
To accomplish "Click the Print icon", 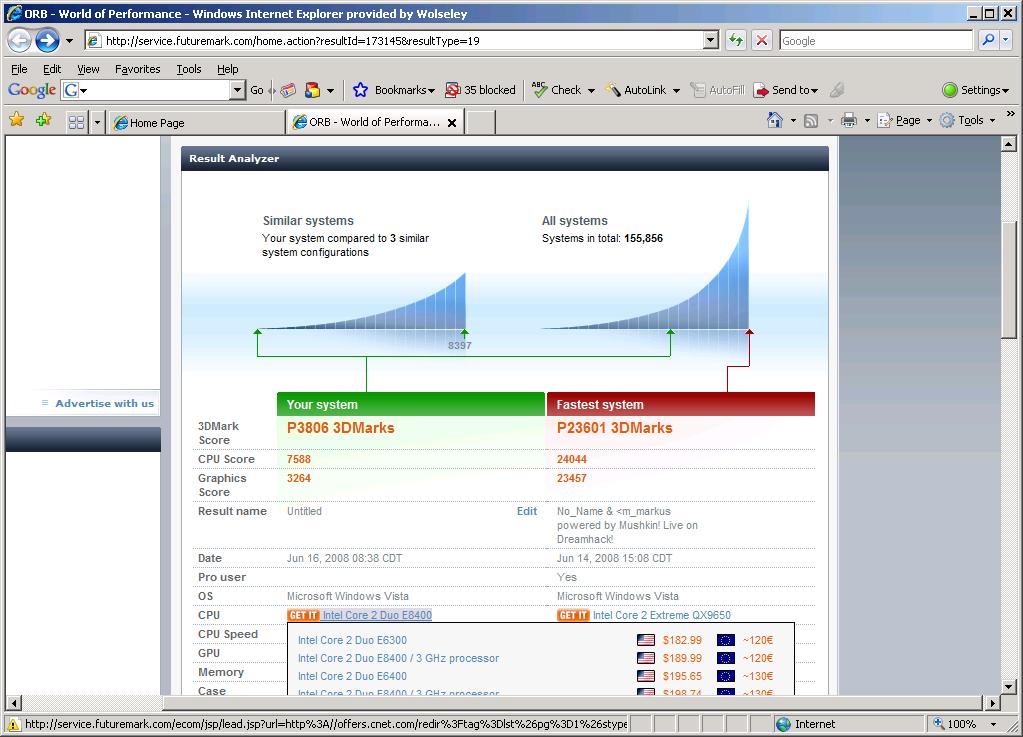I will (848, 120).
